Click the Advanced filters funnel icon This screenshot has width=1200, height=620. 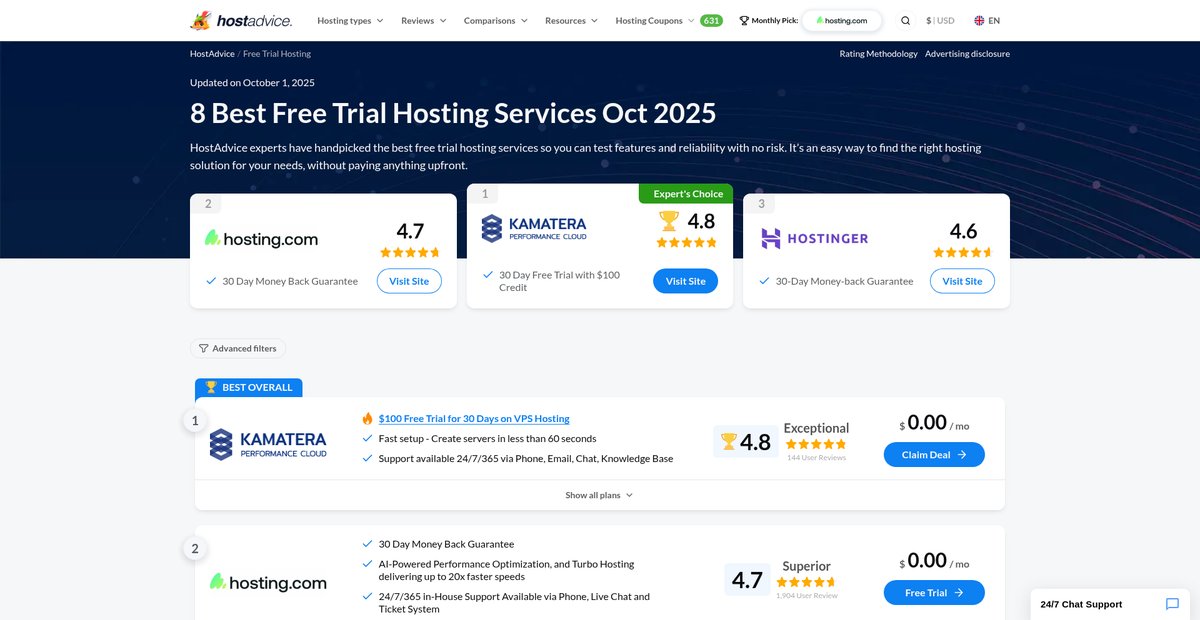(204, 348)
